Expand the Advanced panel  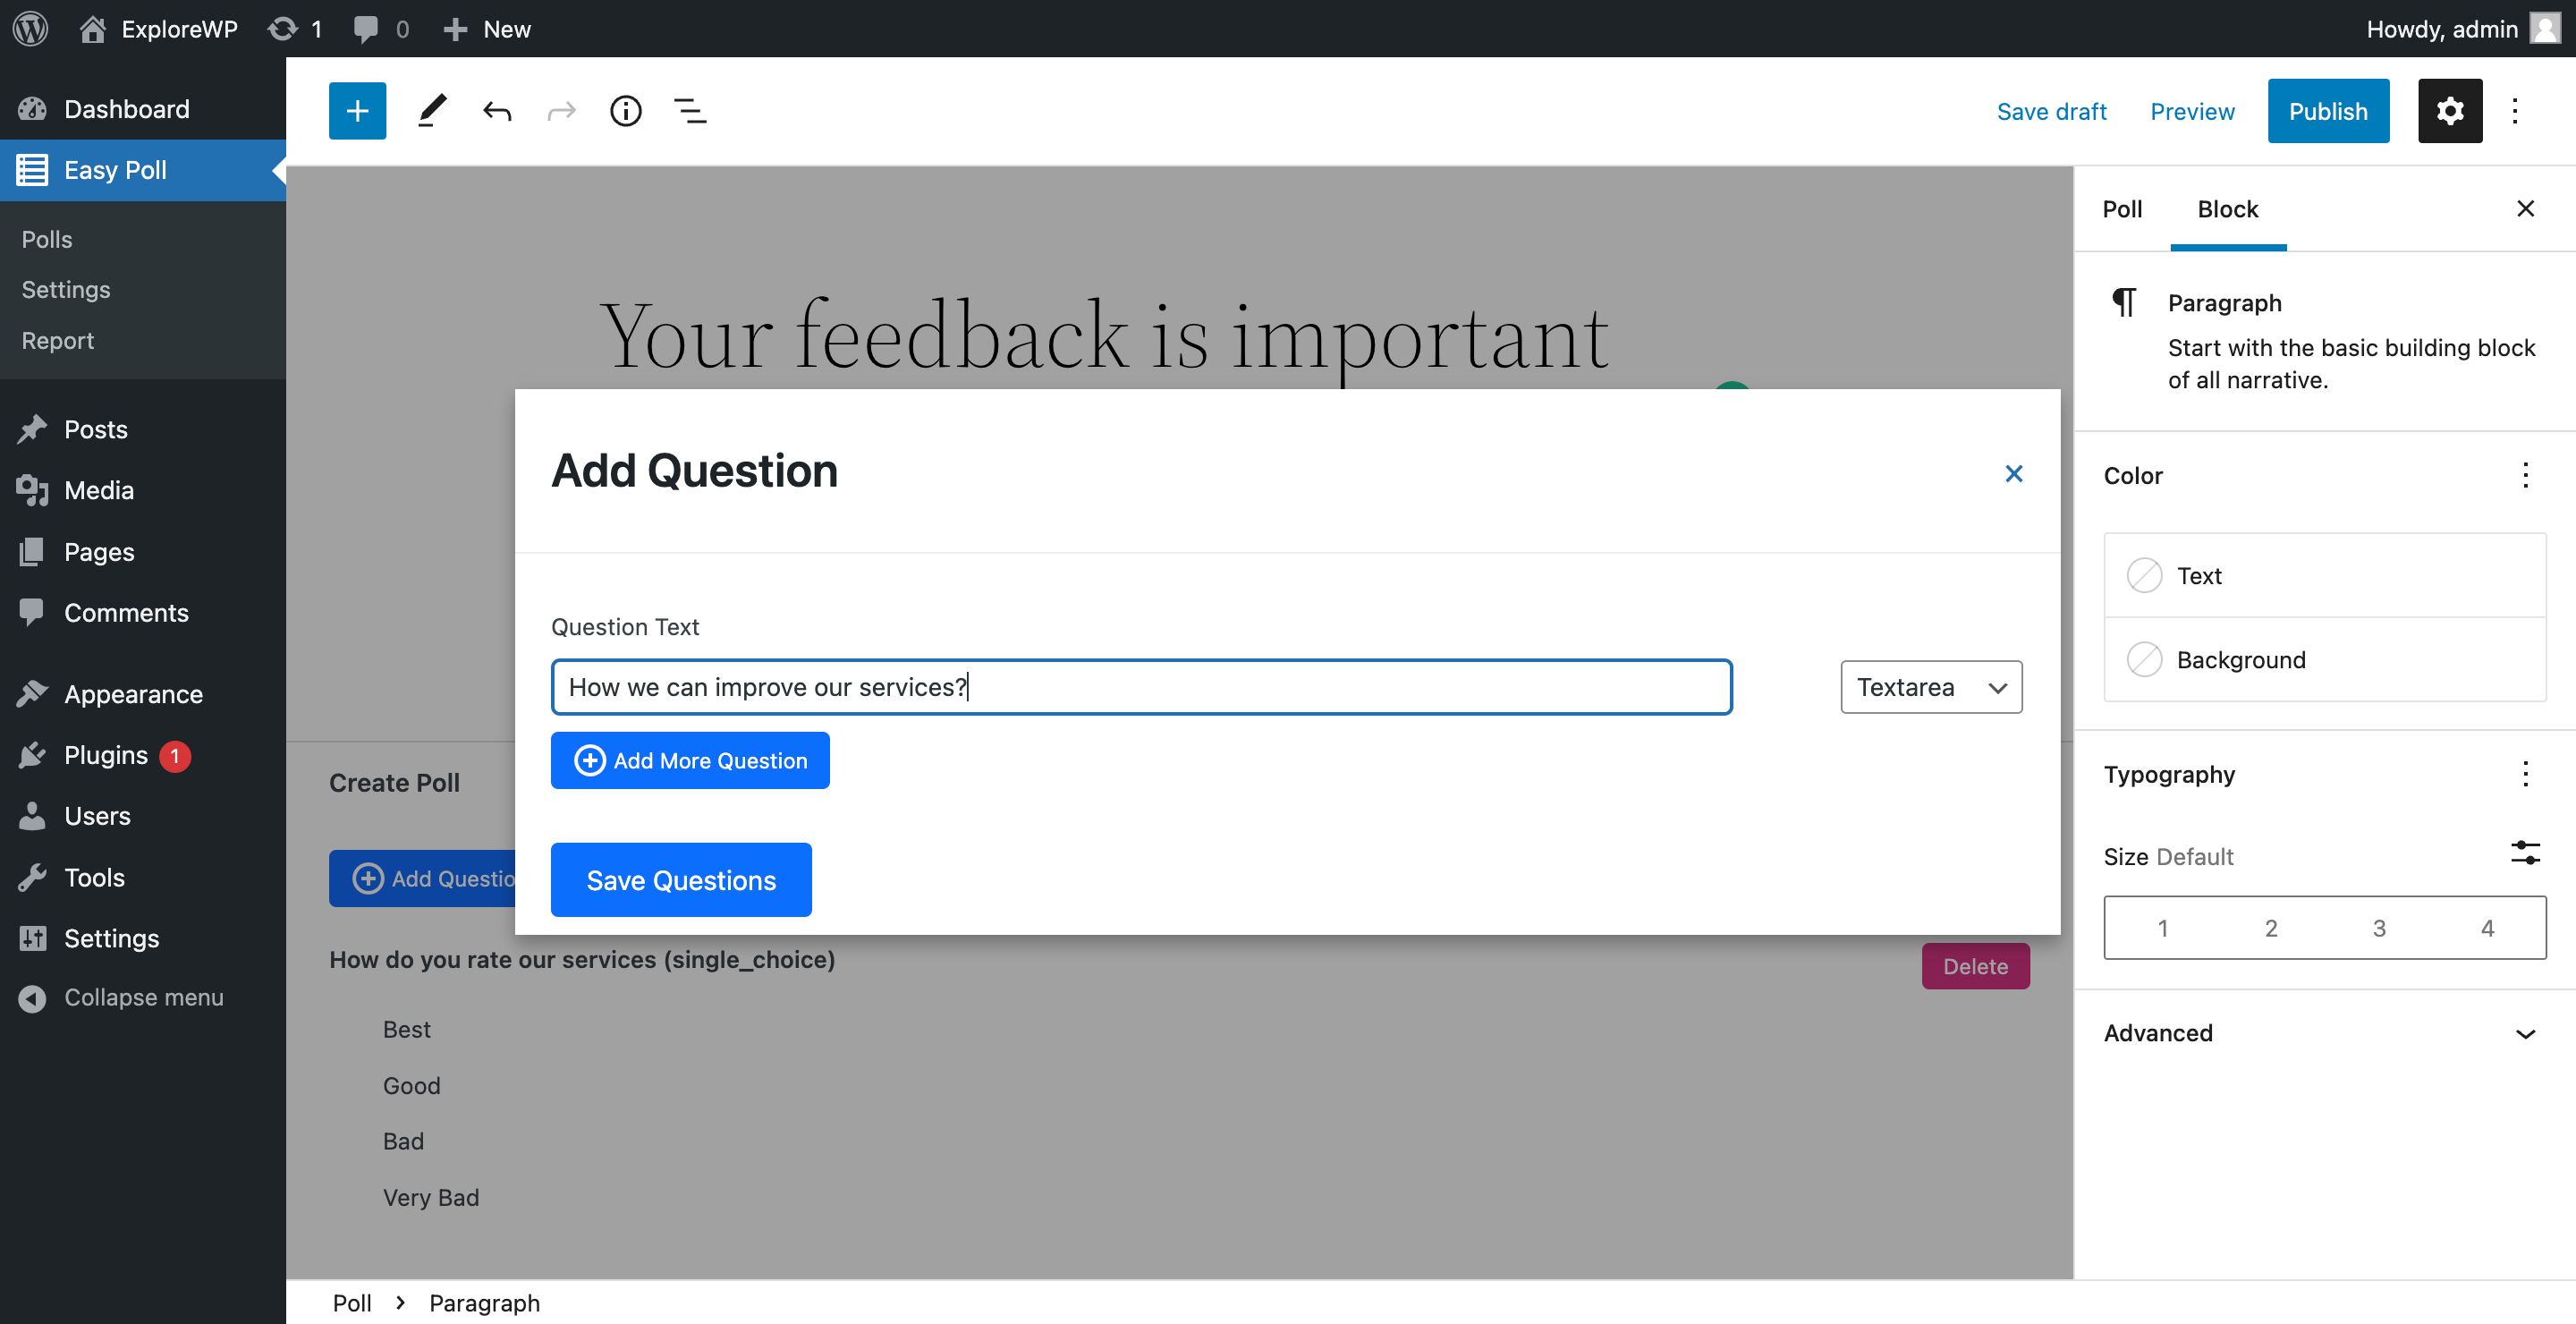(x=2324, y=1033)
